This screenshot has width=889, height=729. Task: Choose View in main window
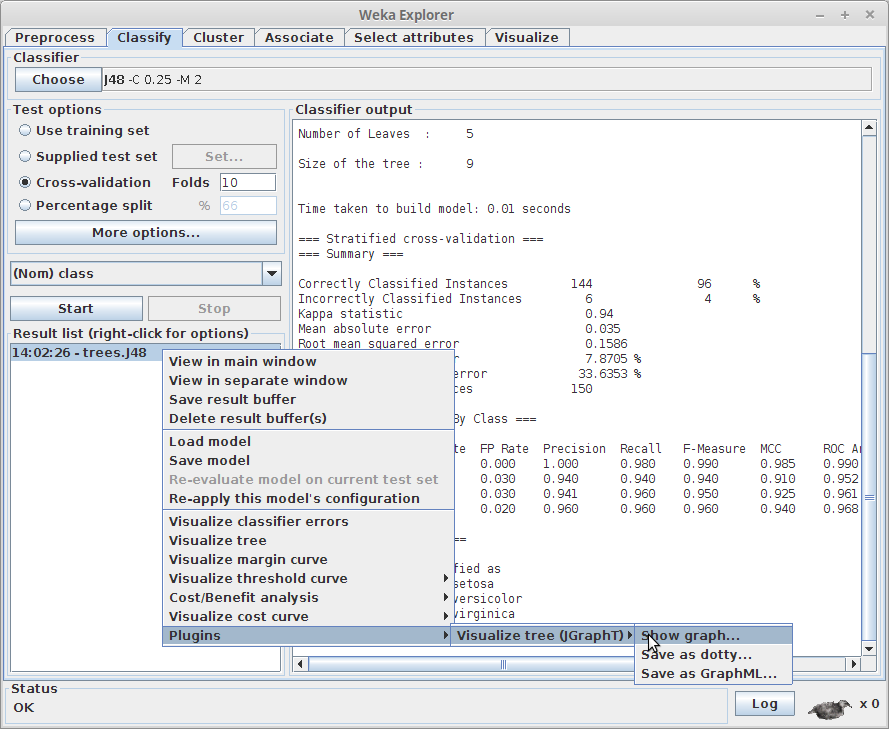pos(308,362)
